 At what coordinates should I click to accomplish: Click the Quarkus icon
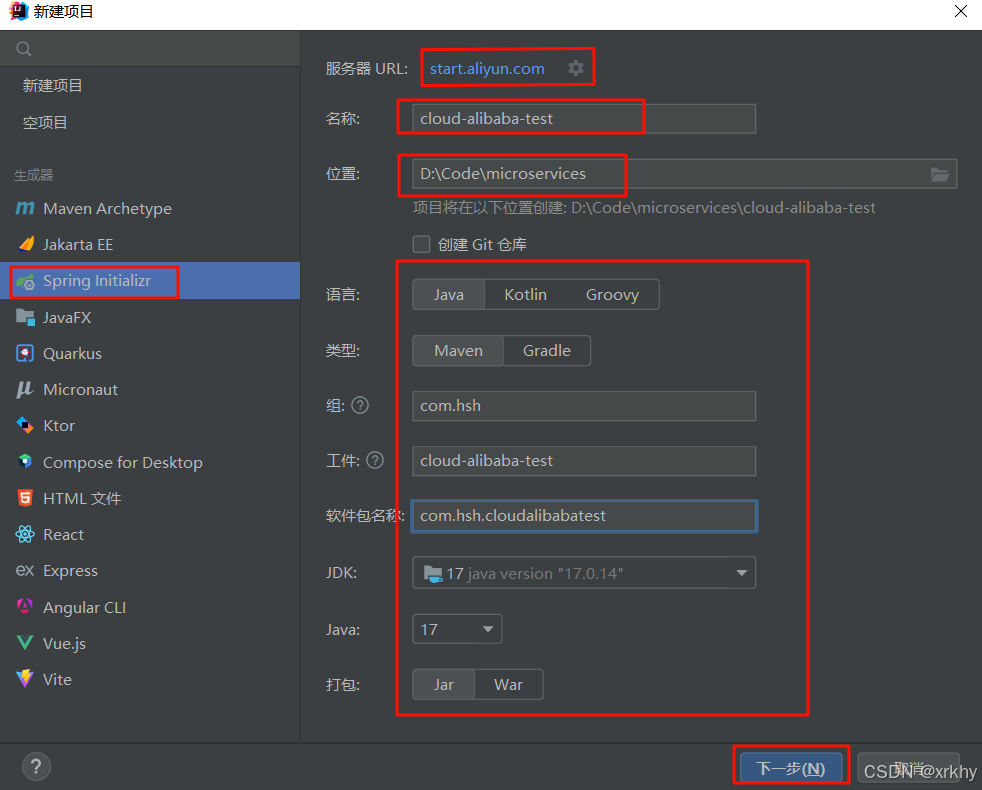(25, 353)
